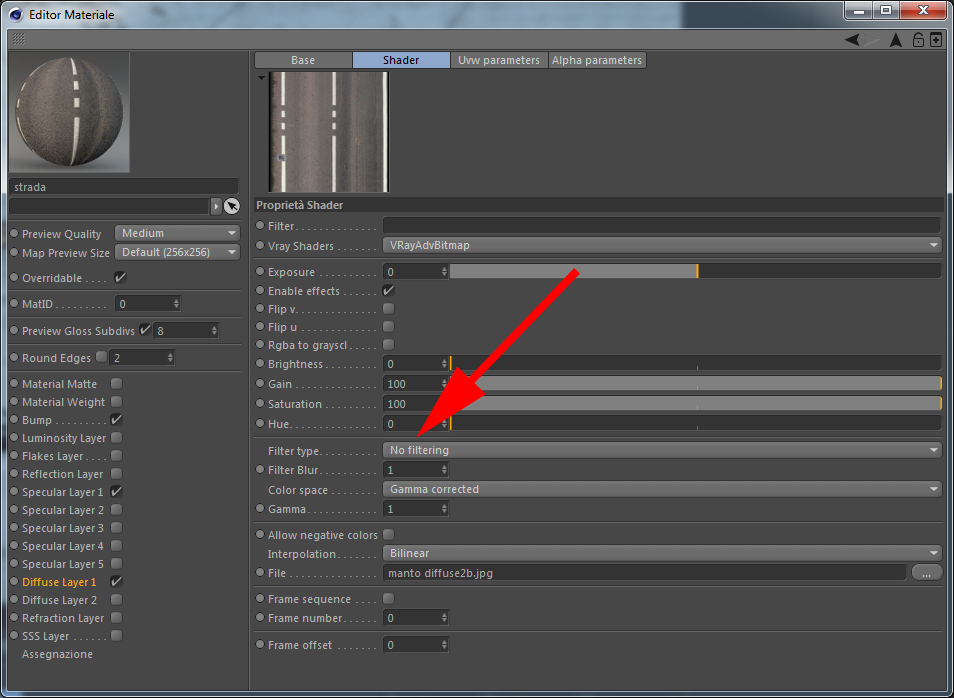Open the Uvw parameters tab
The image size is (954, 698).
(499, 60)
